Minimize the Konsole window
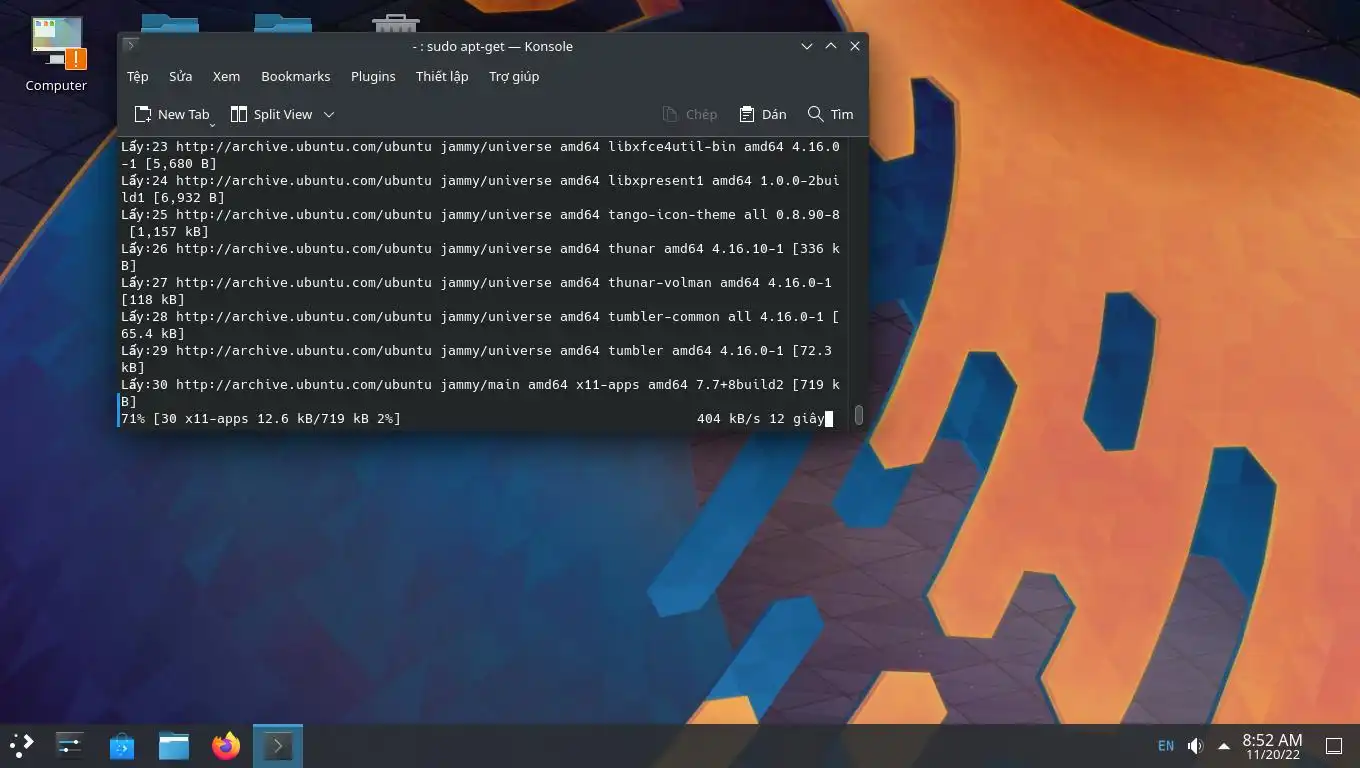The width and height of the screenshot is (1360, 768). pyautogui.click(x=807, y=46)
